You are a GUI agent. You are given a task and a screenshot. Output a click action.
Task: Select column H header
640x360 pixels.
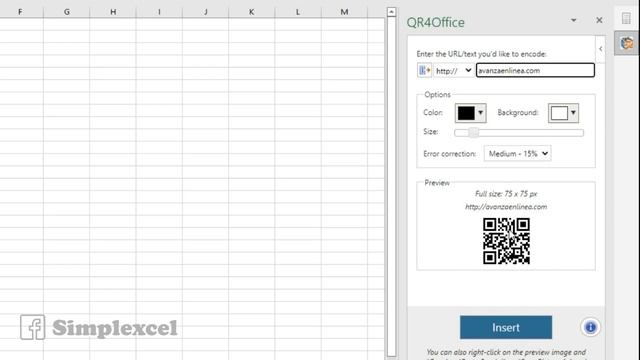coord(113,12)
